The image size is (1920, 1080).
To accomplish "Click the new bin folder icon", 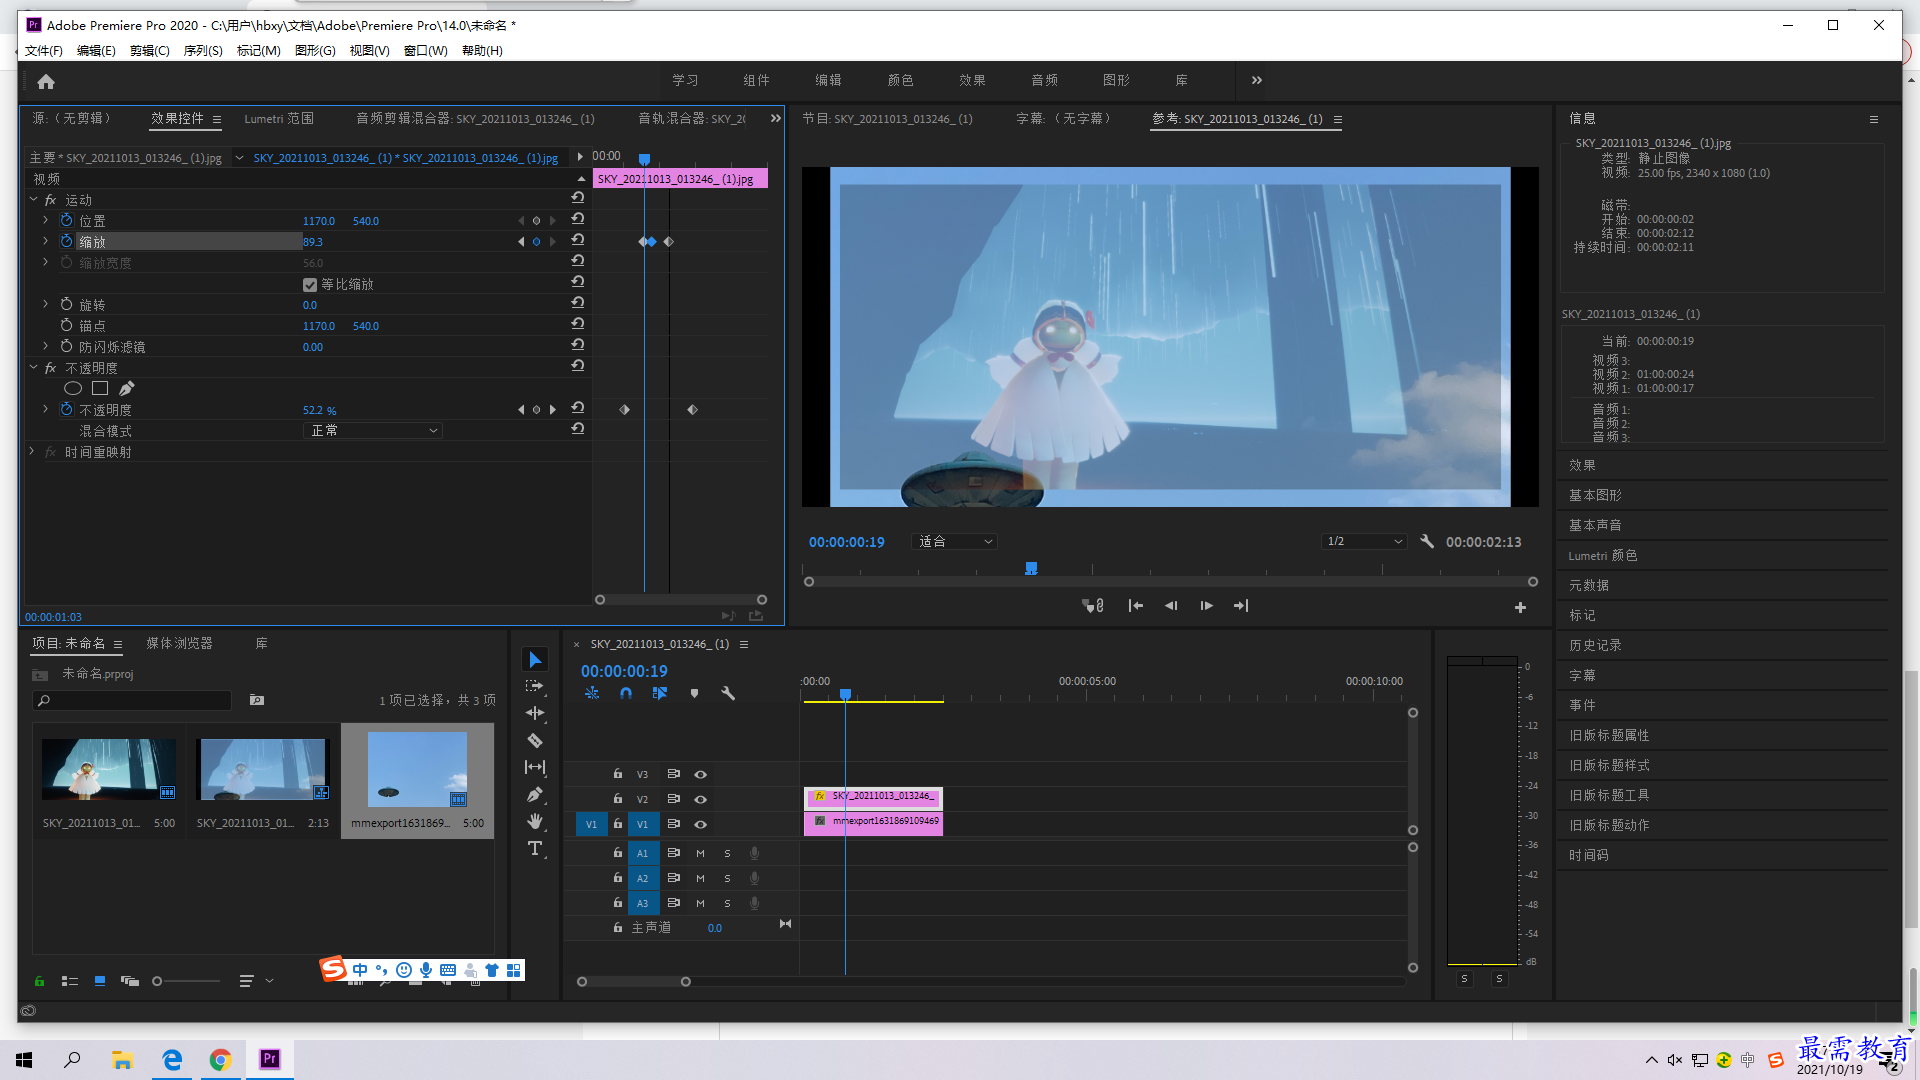I will tap(257, 700).
